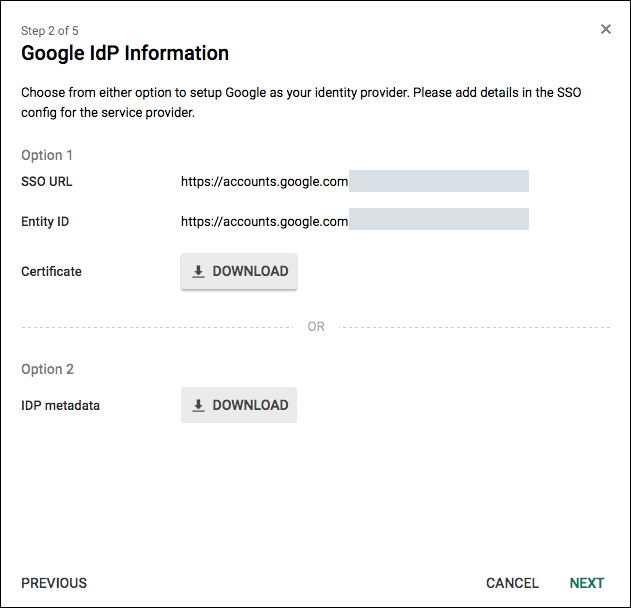The image size is (631, 608).
Task: Click the Option 2 section label
Action: point(47,369)
